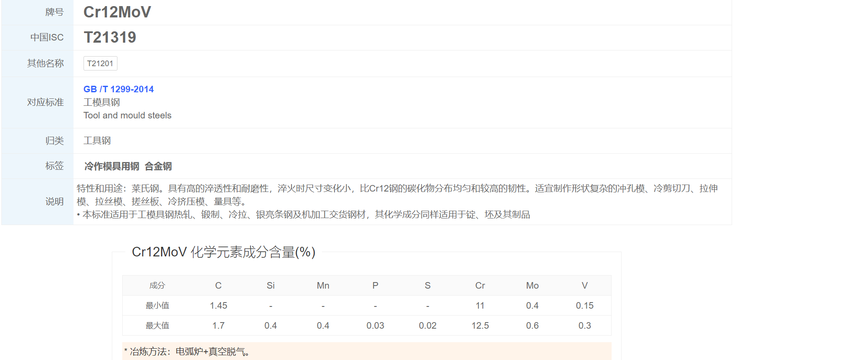
Task: Click the carbon maximum value 1.7
Action: (x=218, y=325)
